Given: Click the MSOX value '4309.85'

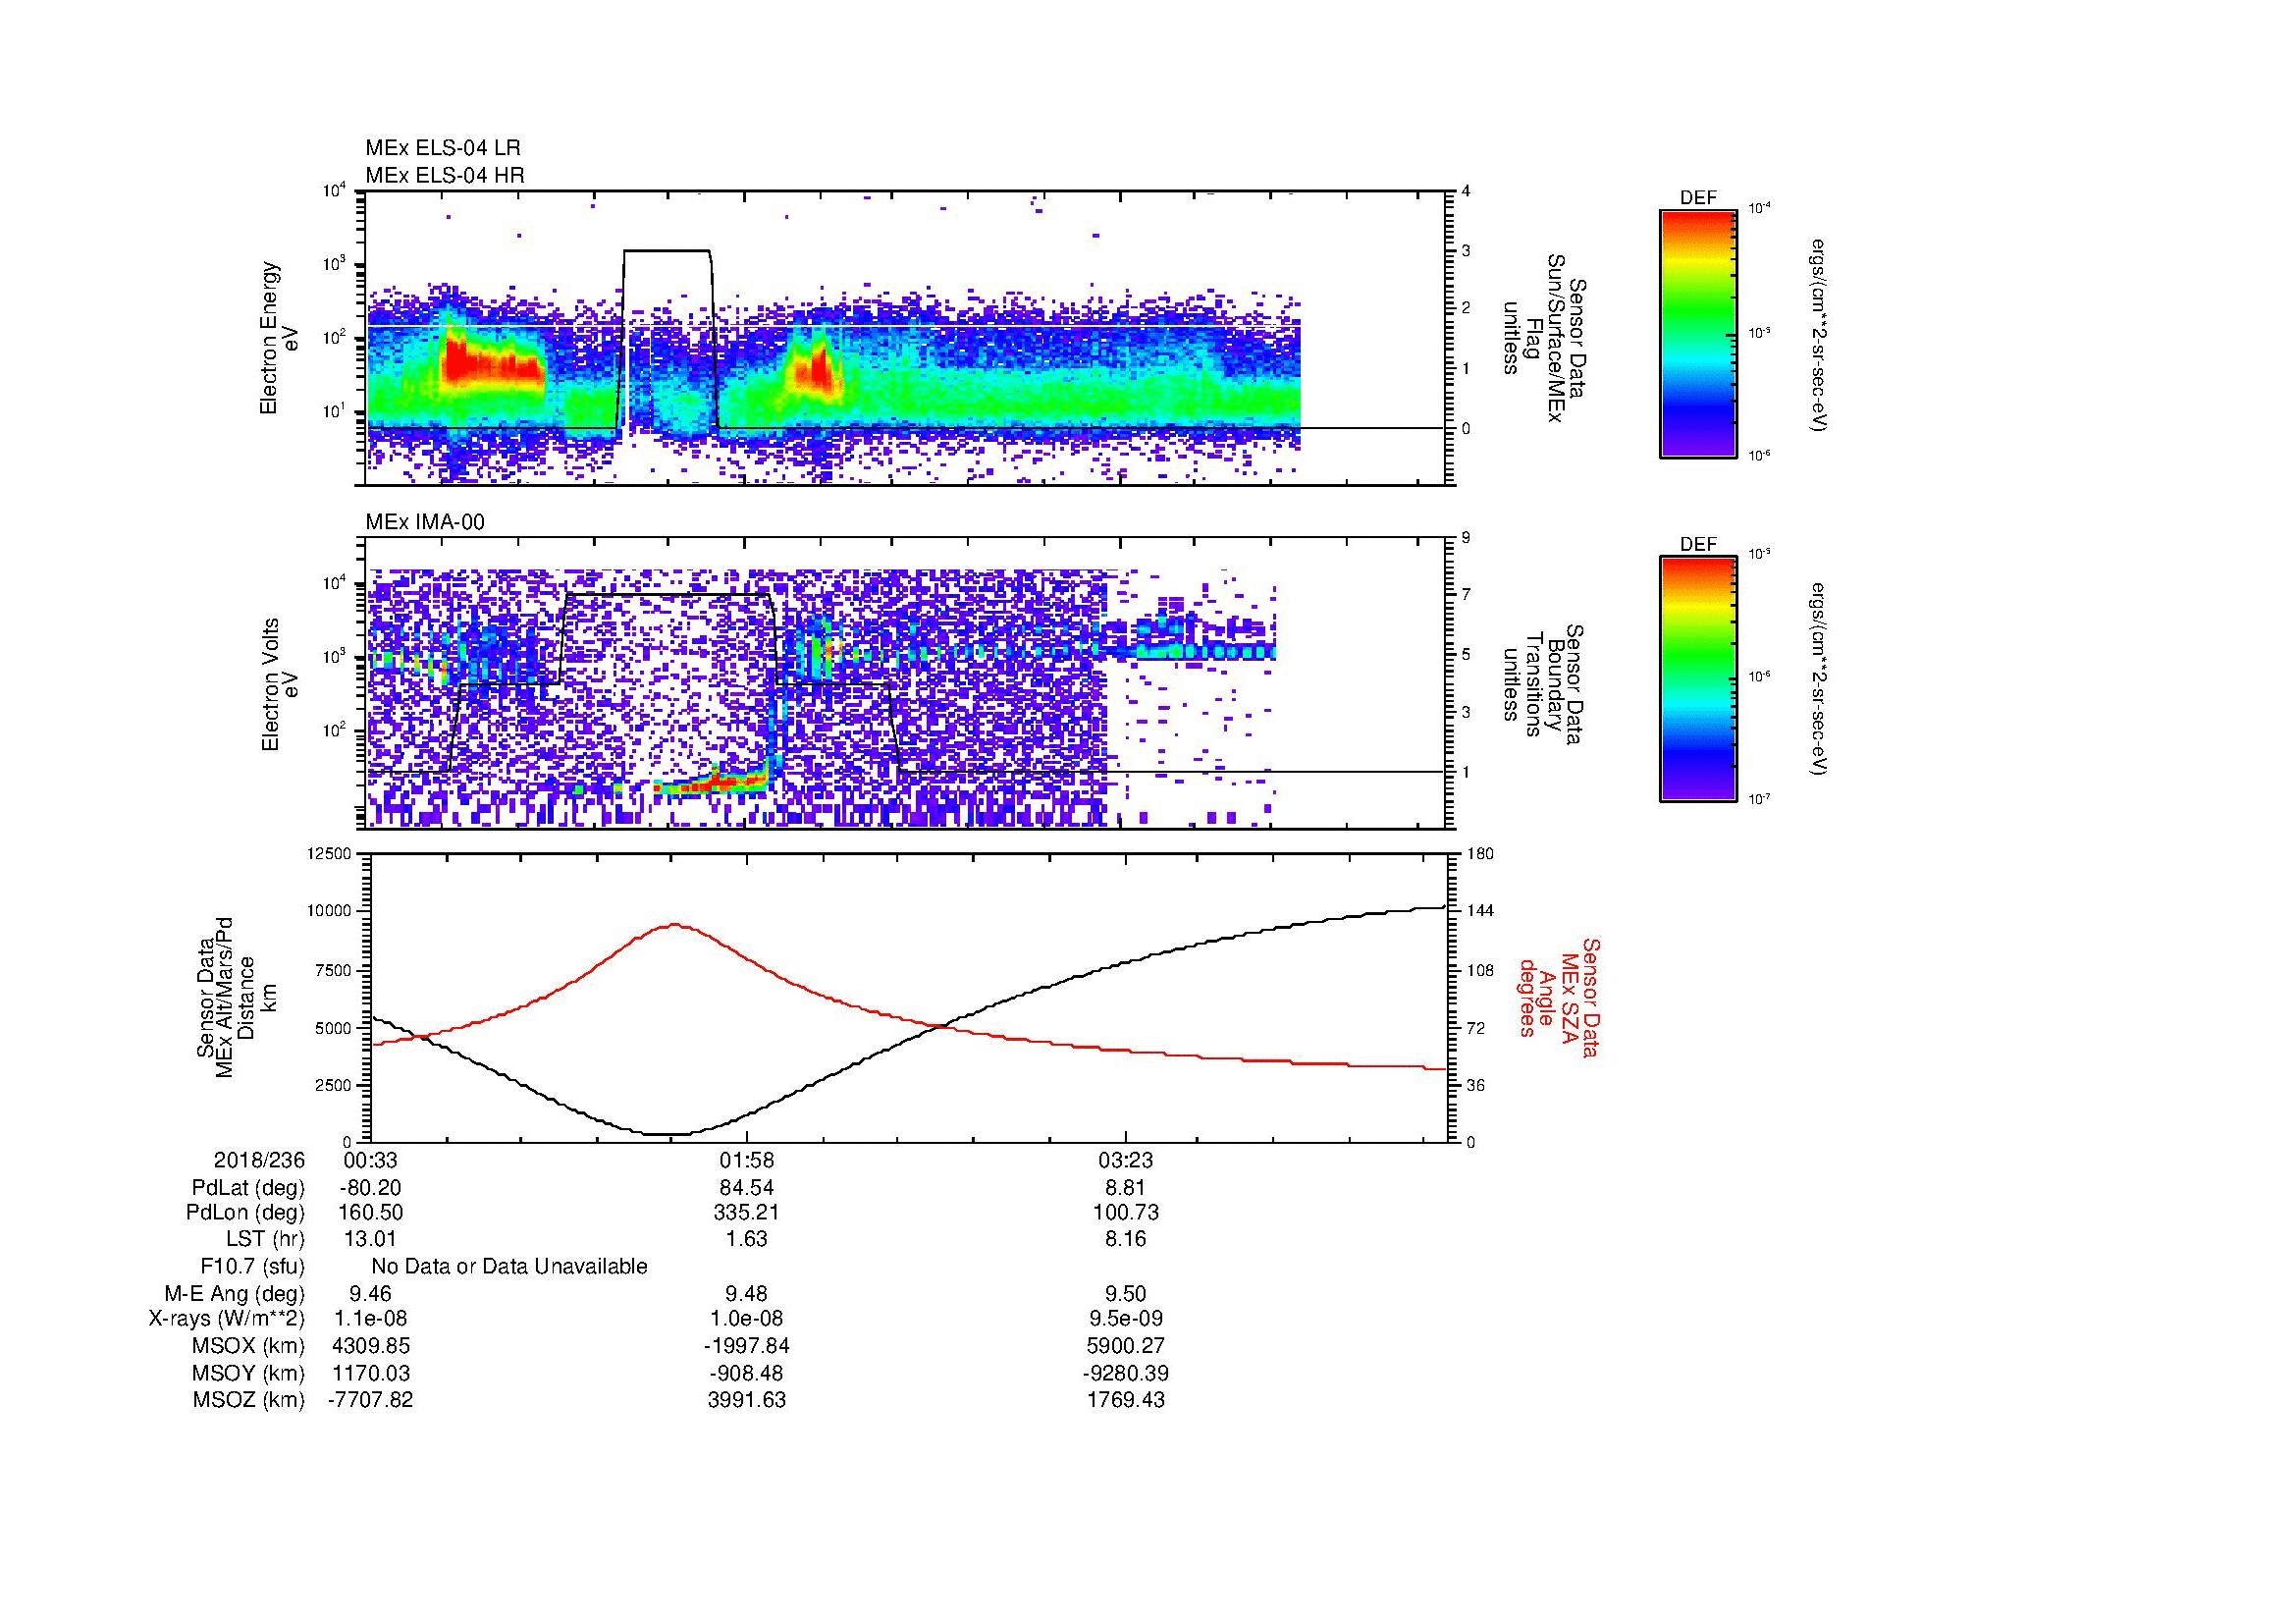Looking at the screenshot, I should tap(371, 1346).
